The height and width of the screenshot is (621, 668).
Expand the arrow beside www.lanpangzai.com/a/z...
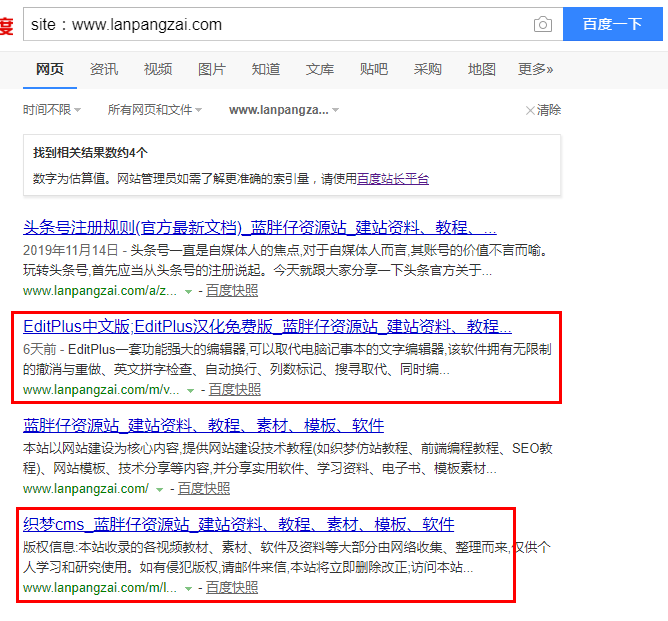188,292
